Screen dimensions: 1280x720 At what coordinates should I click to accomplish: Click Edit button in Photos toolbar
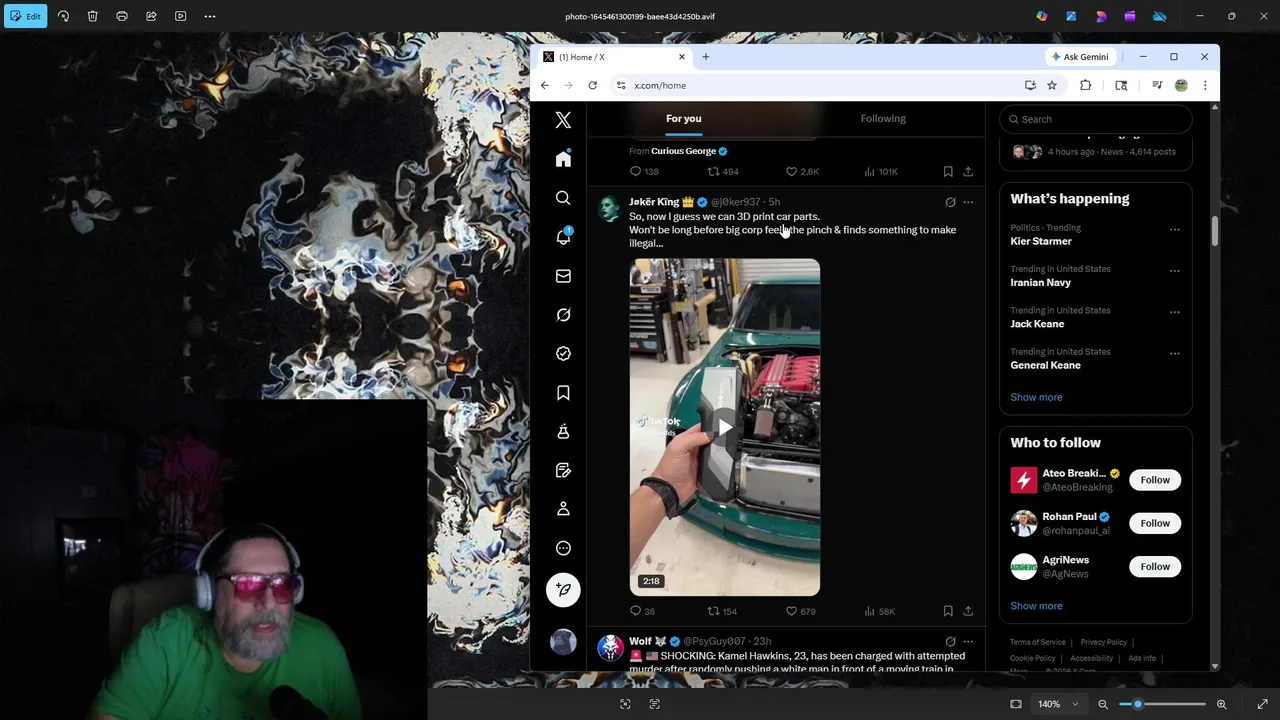coord(25,16)
